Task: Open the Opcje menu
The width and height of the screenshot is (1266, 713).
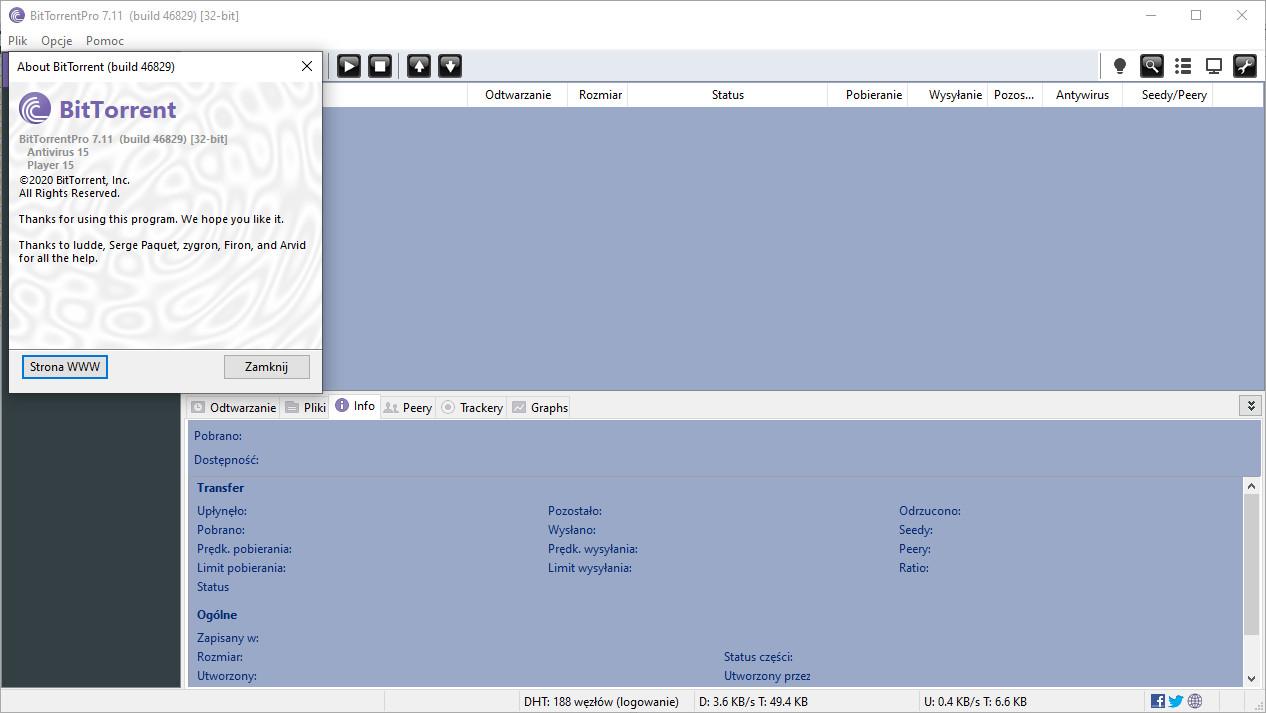Action: pos(57,41)
